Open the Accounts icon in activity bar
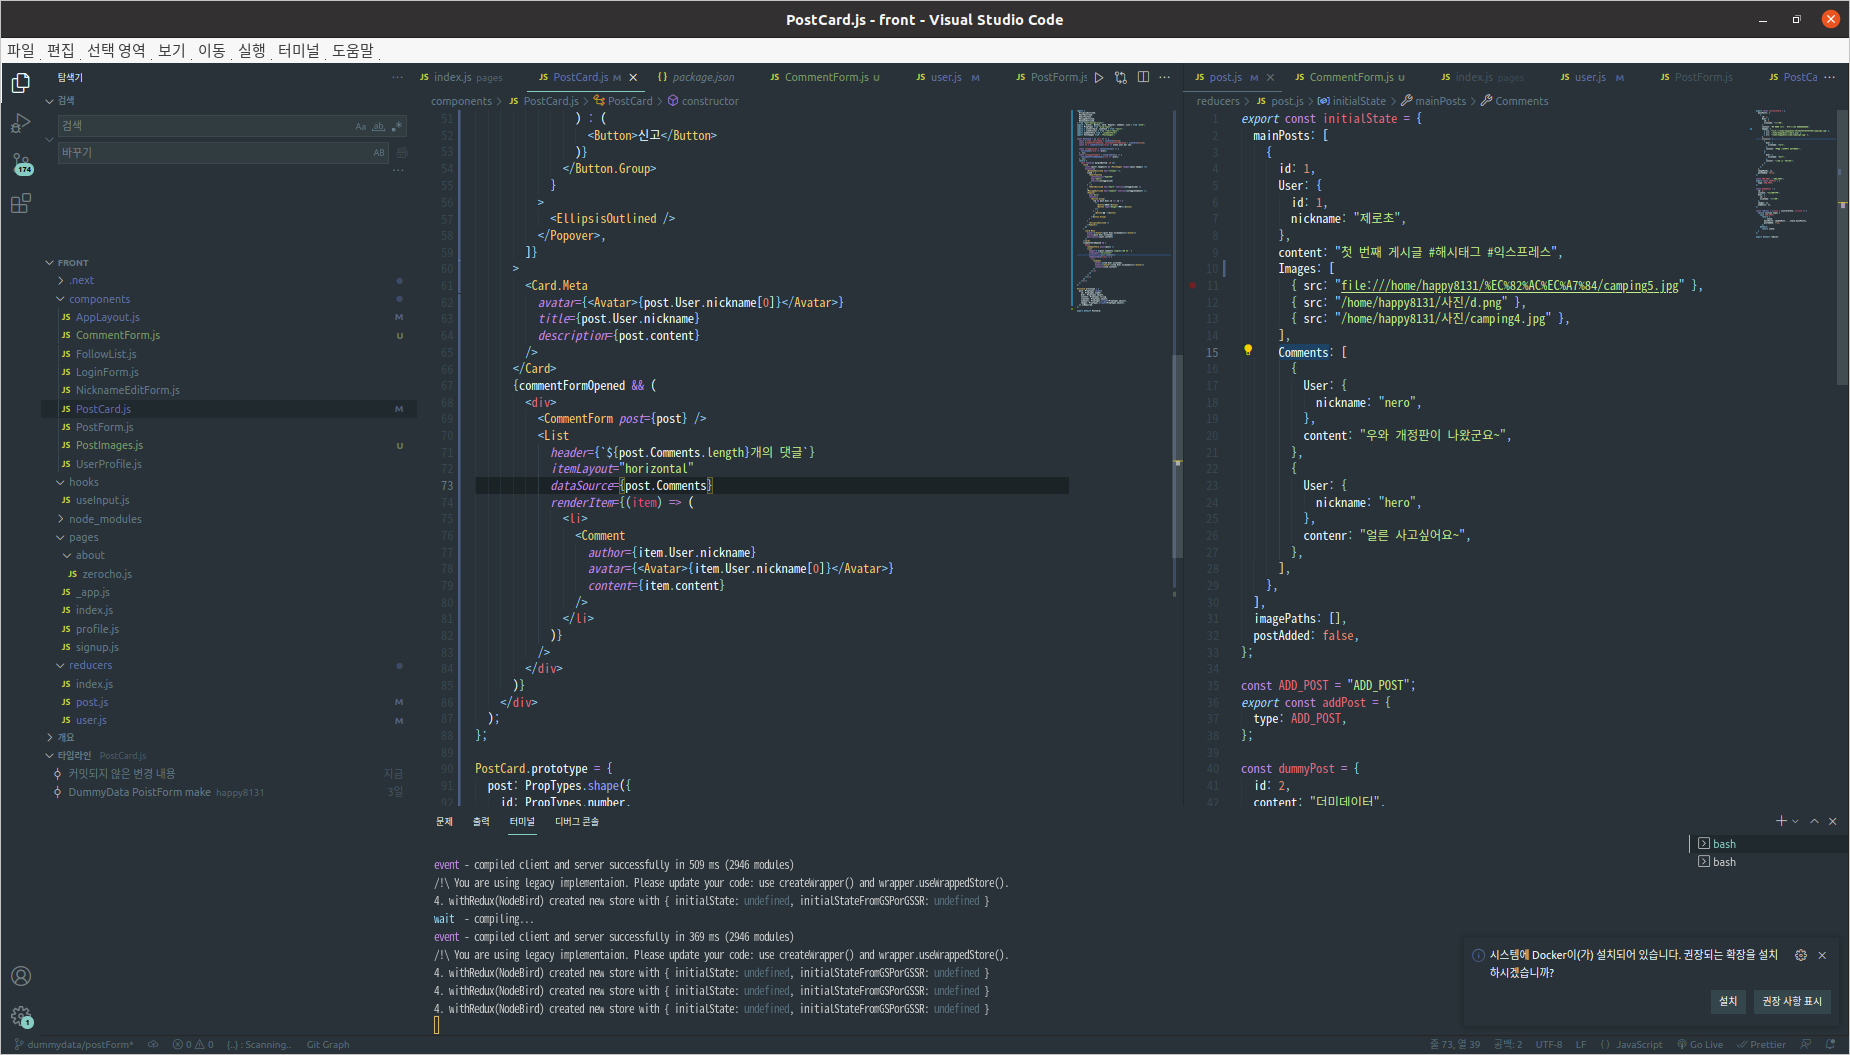Image resolution: width=1850 pixels, height=1055 pixels. (20, 976)
